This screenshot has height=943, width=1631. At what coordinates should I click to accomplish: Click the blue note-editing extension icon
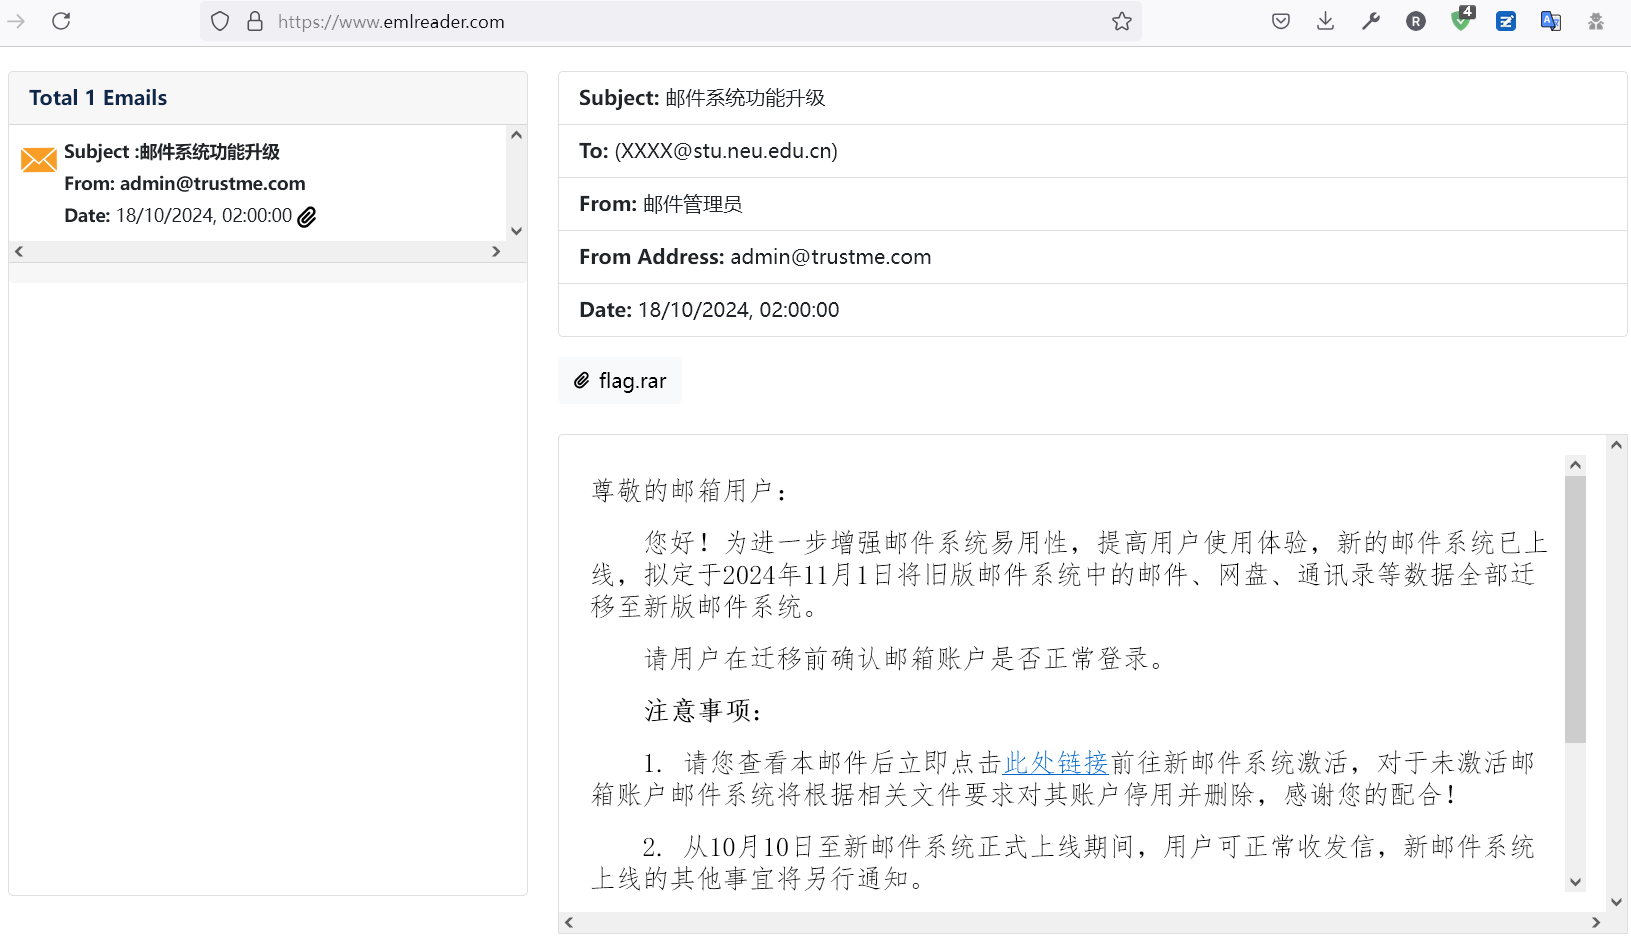click(x=1506, y=21)
